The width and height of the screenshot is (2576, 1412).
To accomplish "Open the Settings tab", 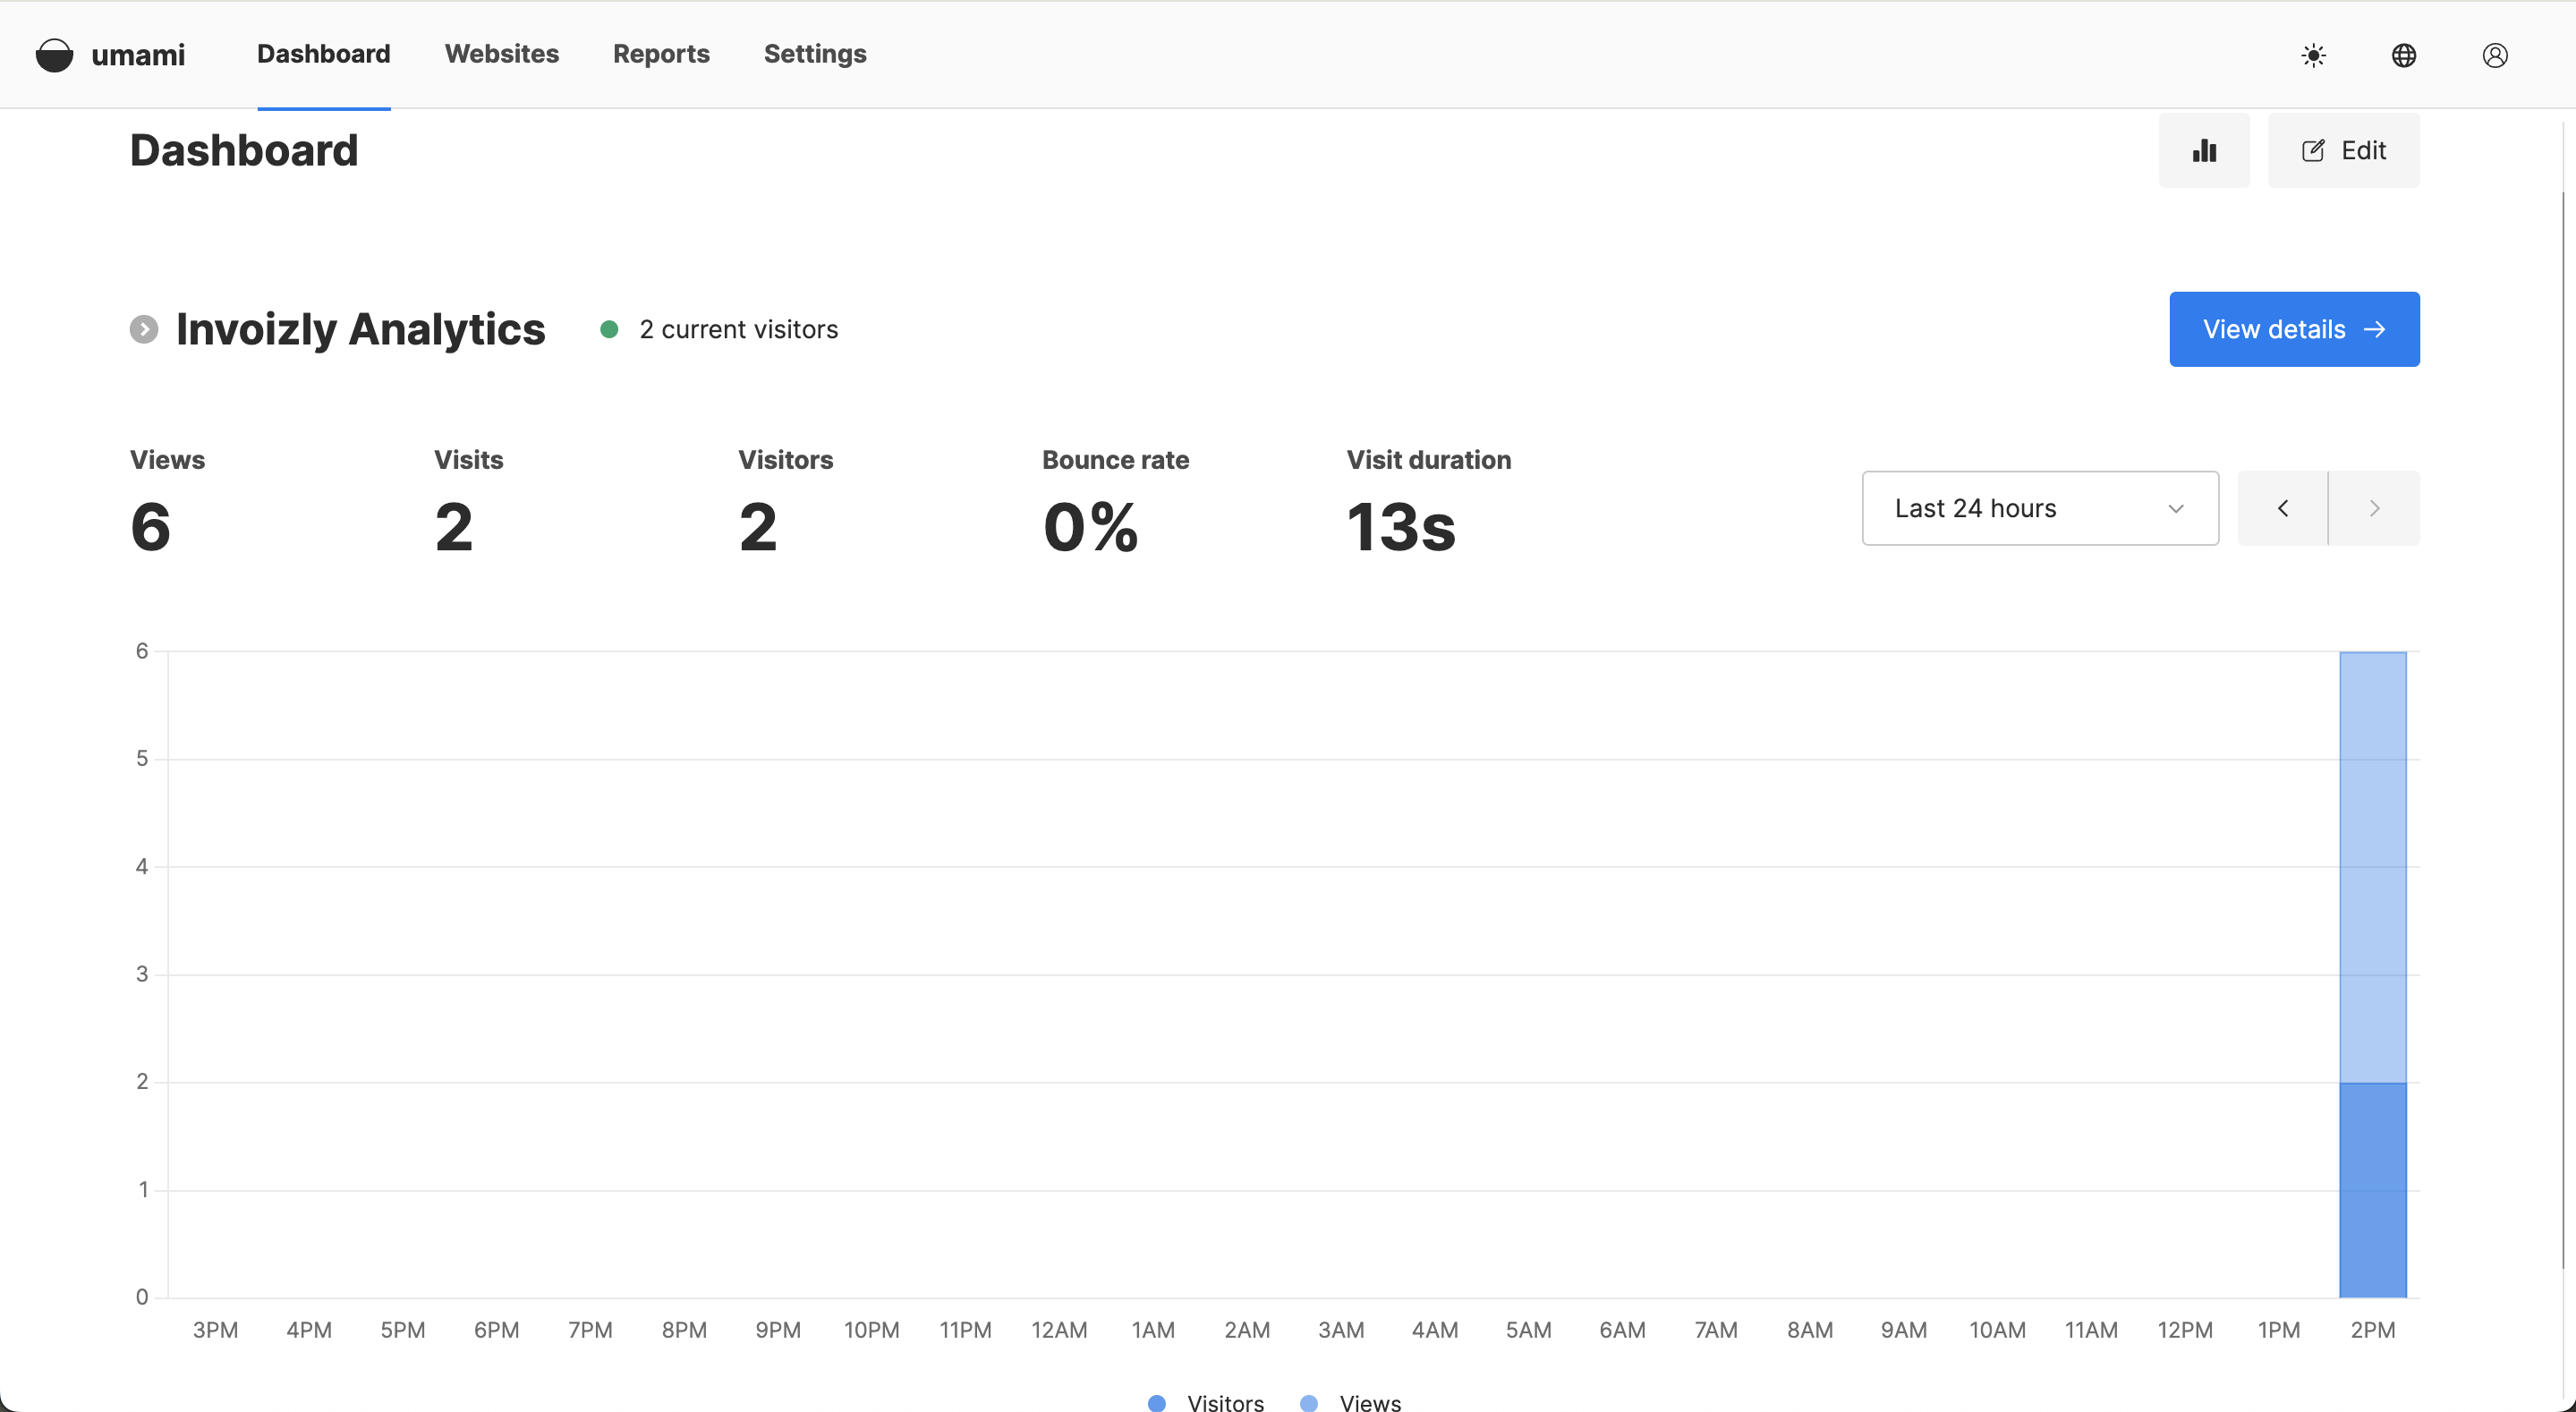I will (x=815, y=54).
